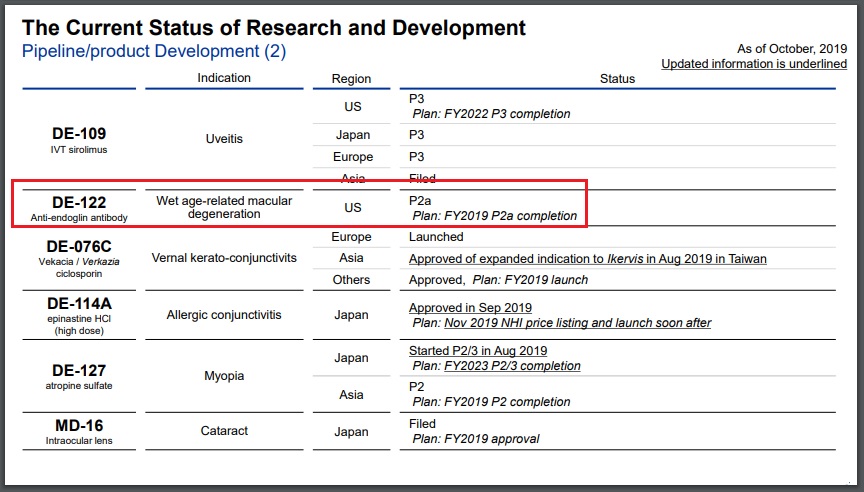Click the slide title about Research and Development

[x=274, y=27]
